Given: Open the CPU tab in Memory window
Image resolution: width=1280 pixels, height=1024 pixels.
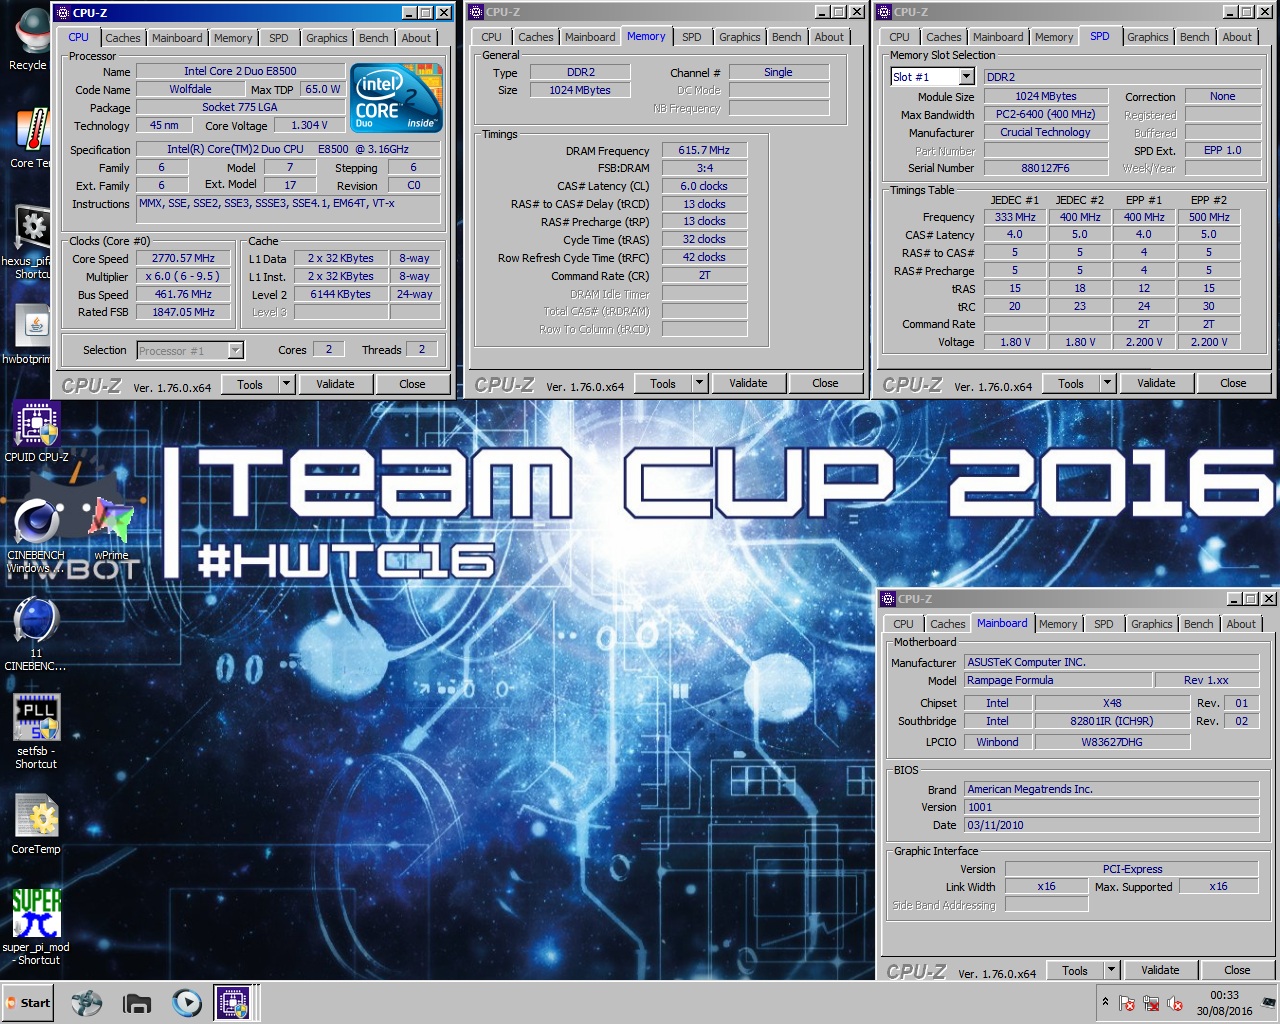Looking at the screenshot, I should point(491,37).
